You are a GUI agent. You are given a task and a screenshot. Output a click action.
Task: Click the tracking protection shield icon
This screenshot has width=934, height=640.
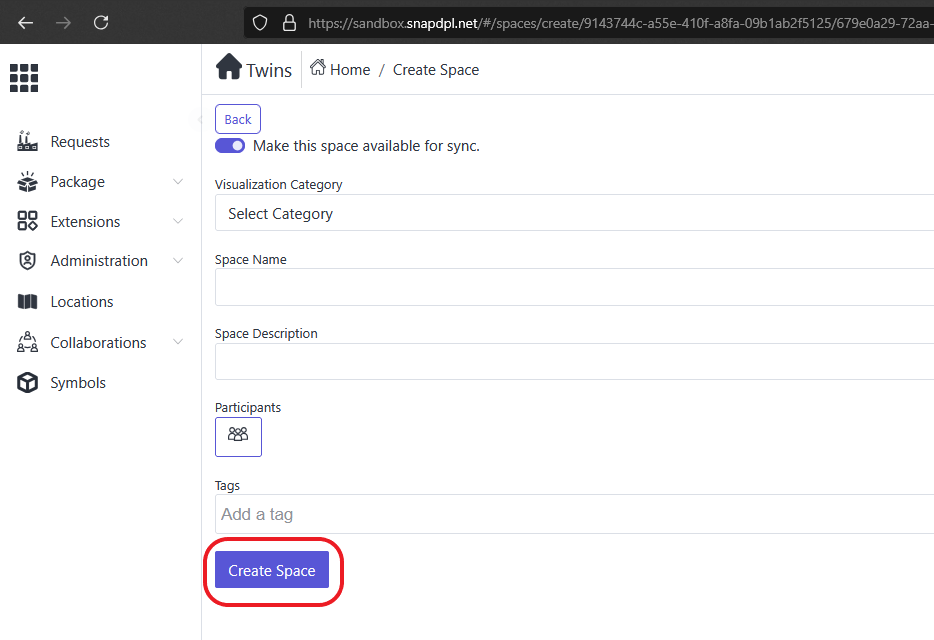260,23
